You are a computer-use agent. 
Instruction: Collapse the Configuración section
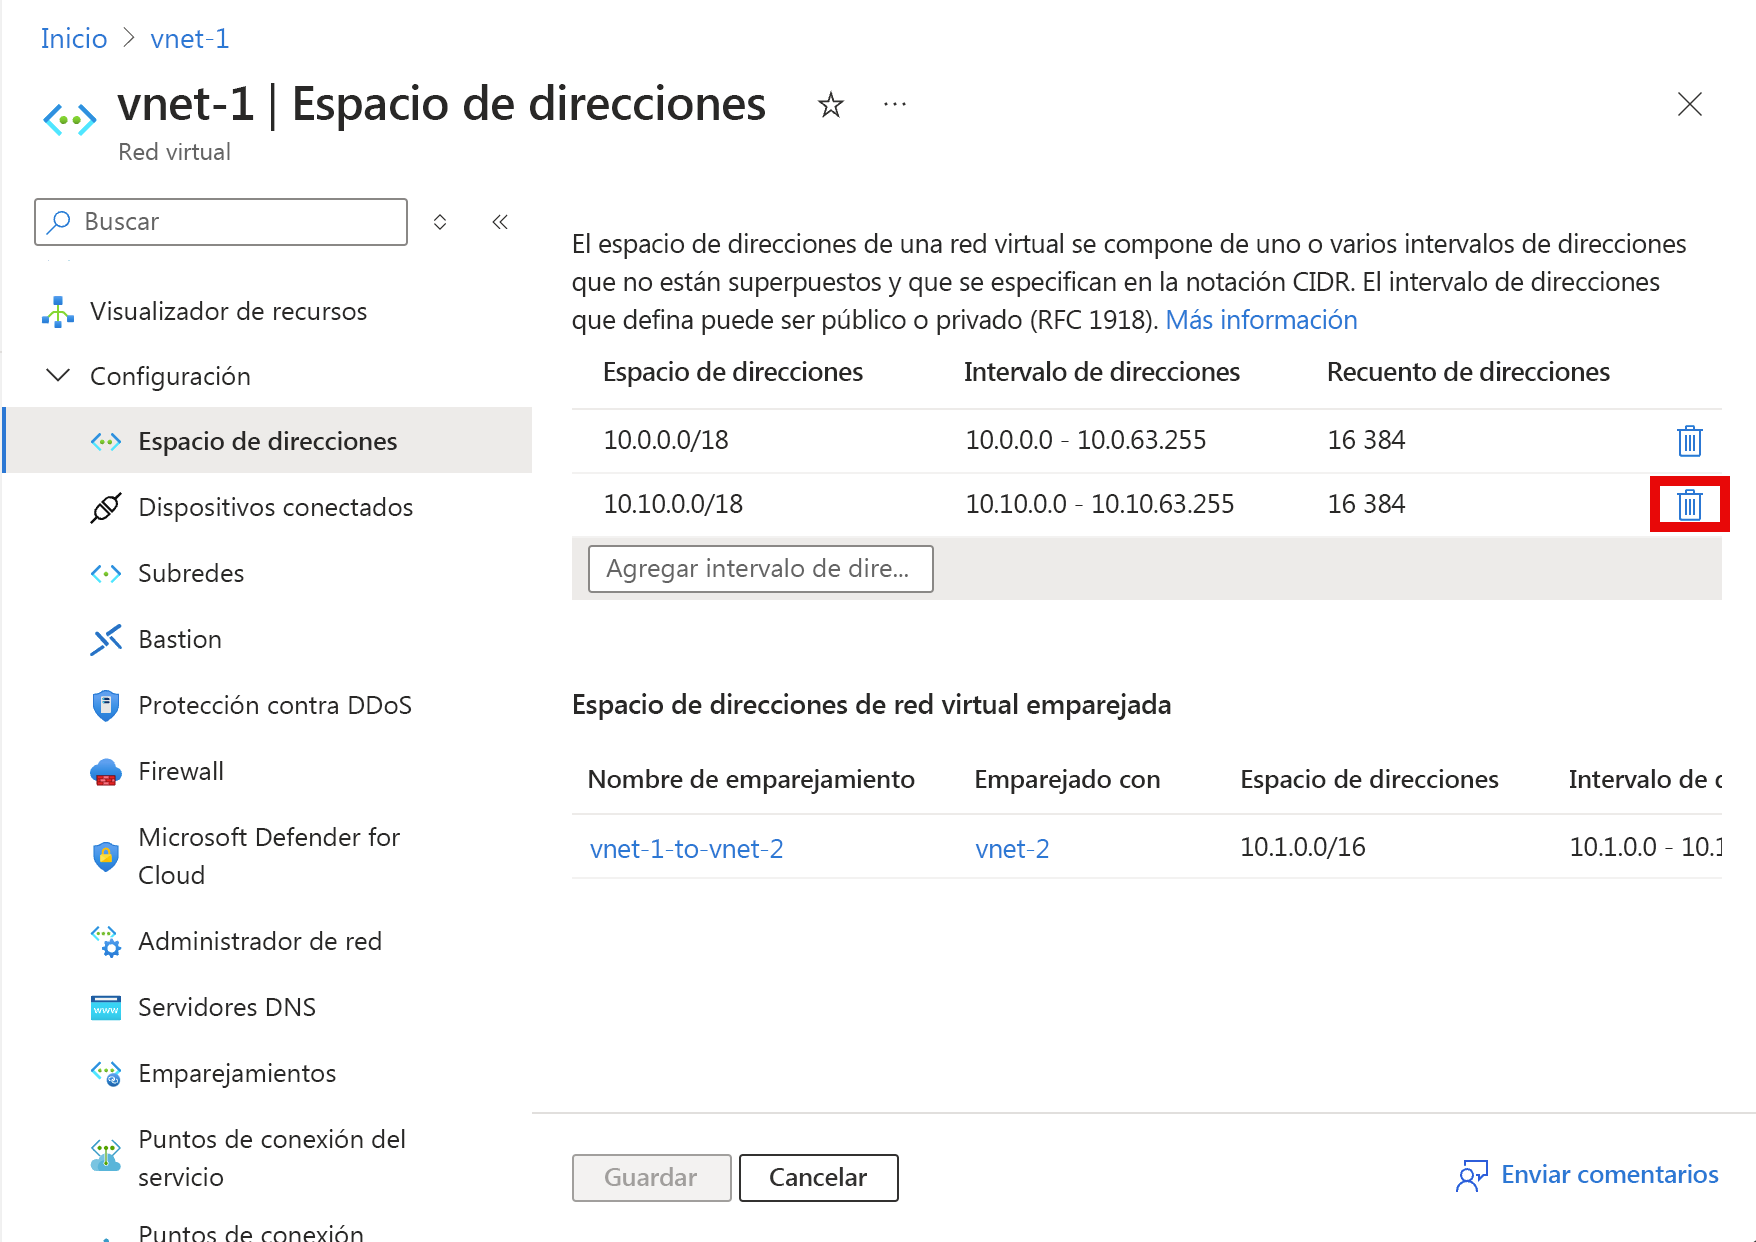tap(57, 375)
